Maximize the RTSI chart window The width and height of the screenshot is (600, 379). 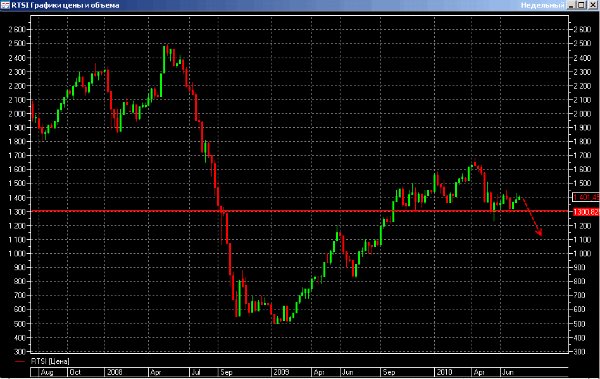tap(581, 5)
